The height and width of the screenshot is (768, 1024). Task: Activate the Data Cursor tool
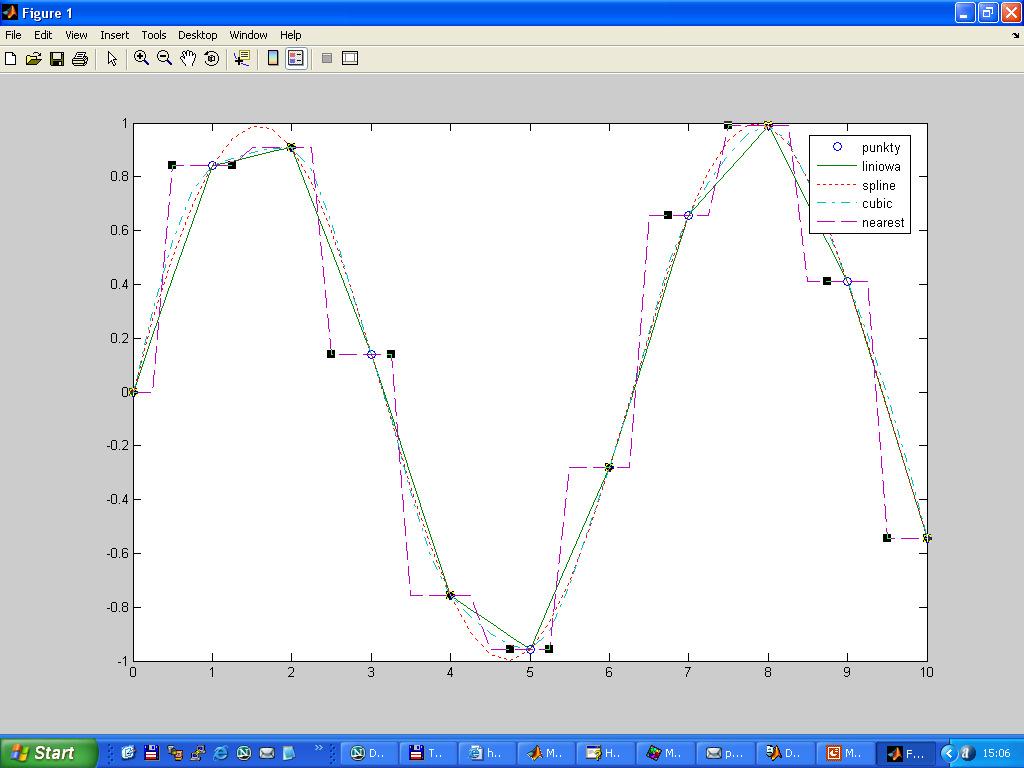tap(242, 58)
